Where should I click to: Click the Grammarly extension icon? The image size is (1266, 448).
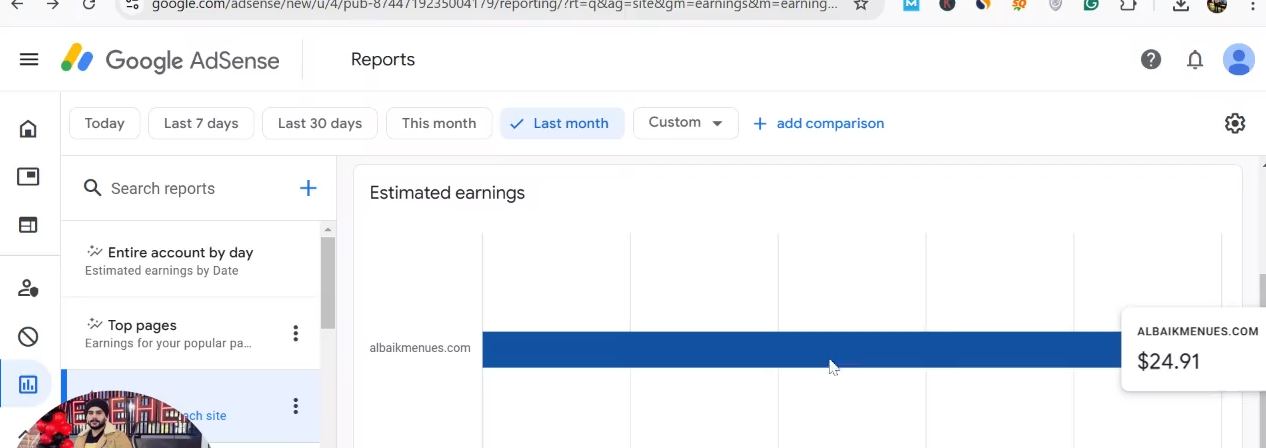(x=1091, y=4)
